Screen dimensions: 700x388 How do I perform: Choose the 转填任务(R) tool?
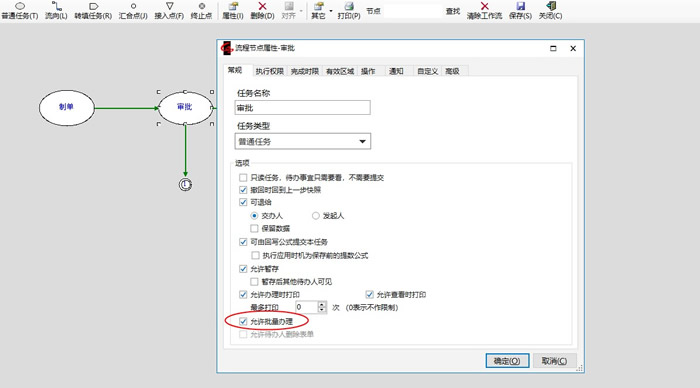pos(93,11)
